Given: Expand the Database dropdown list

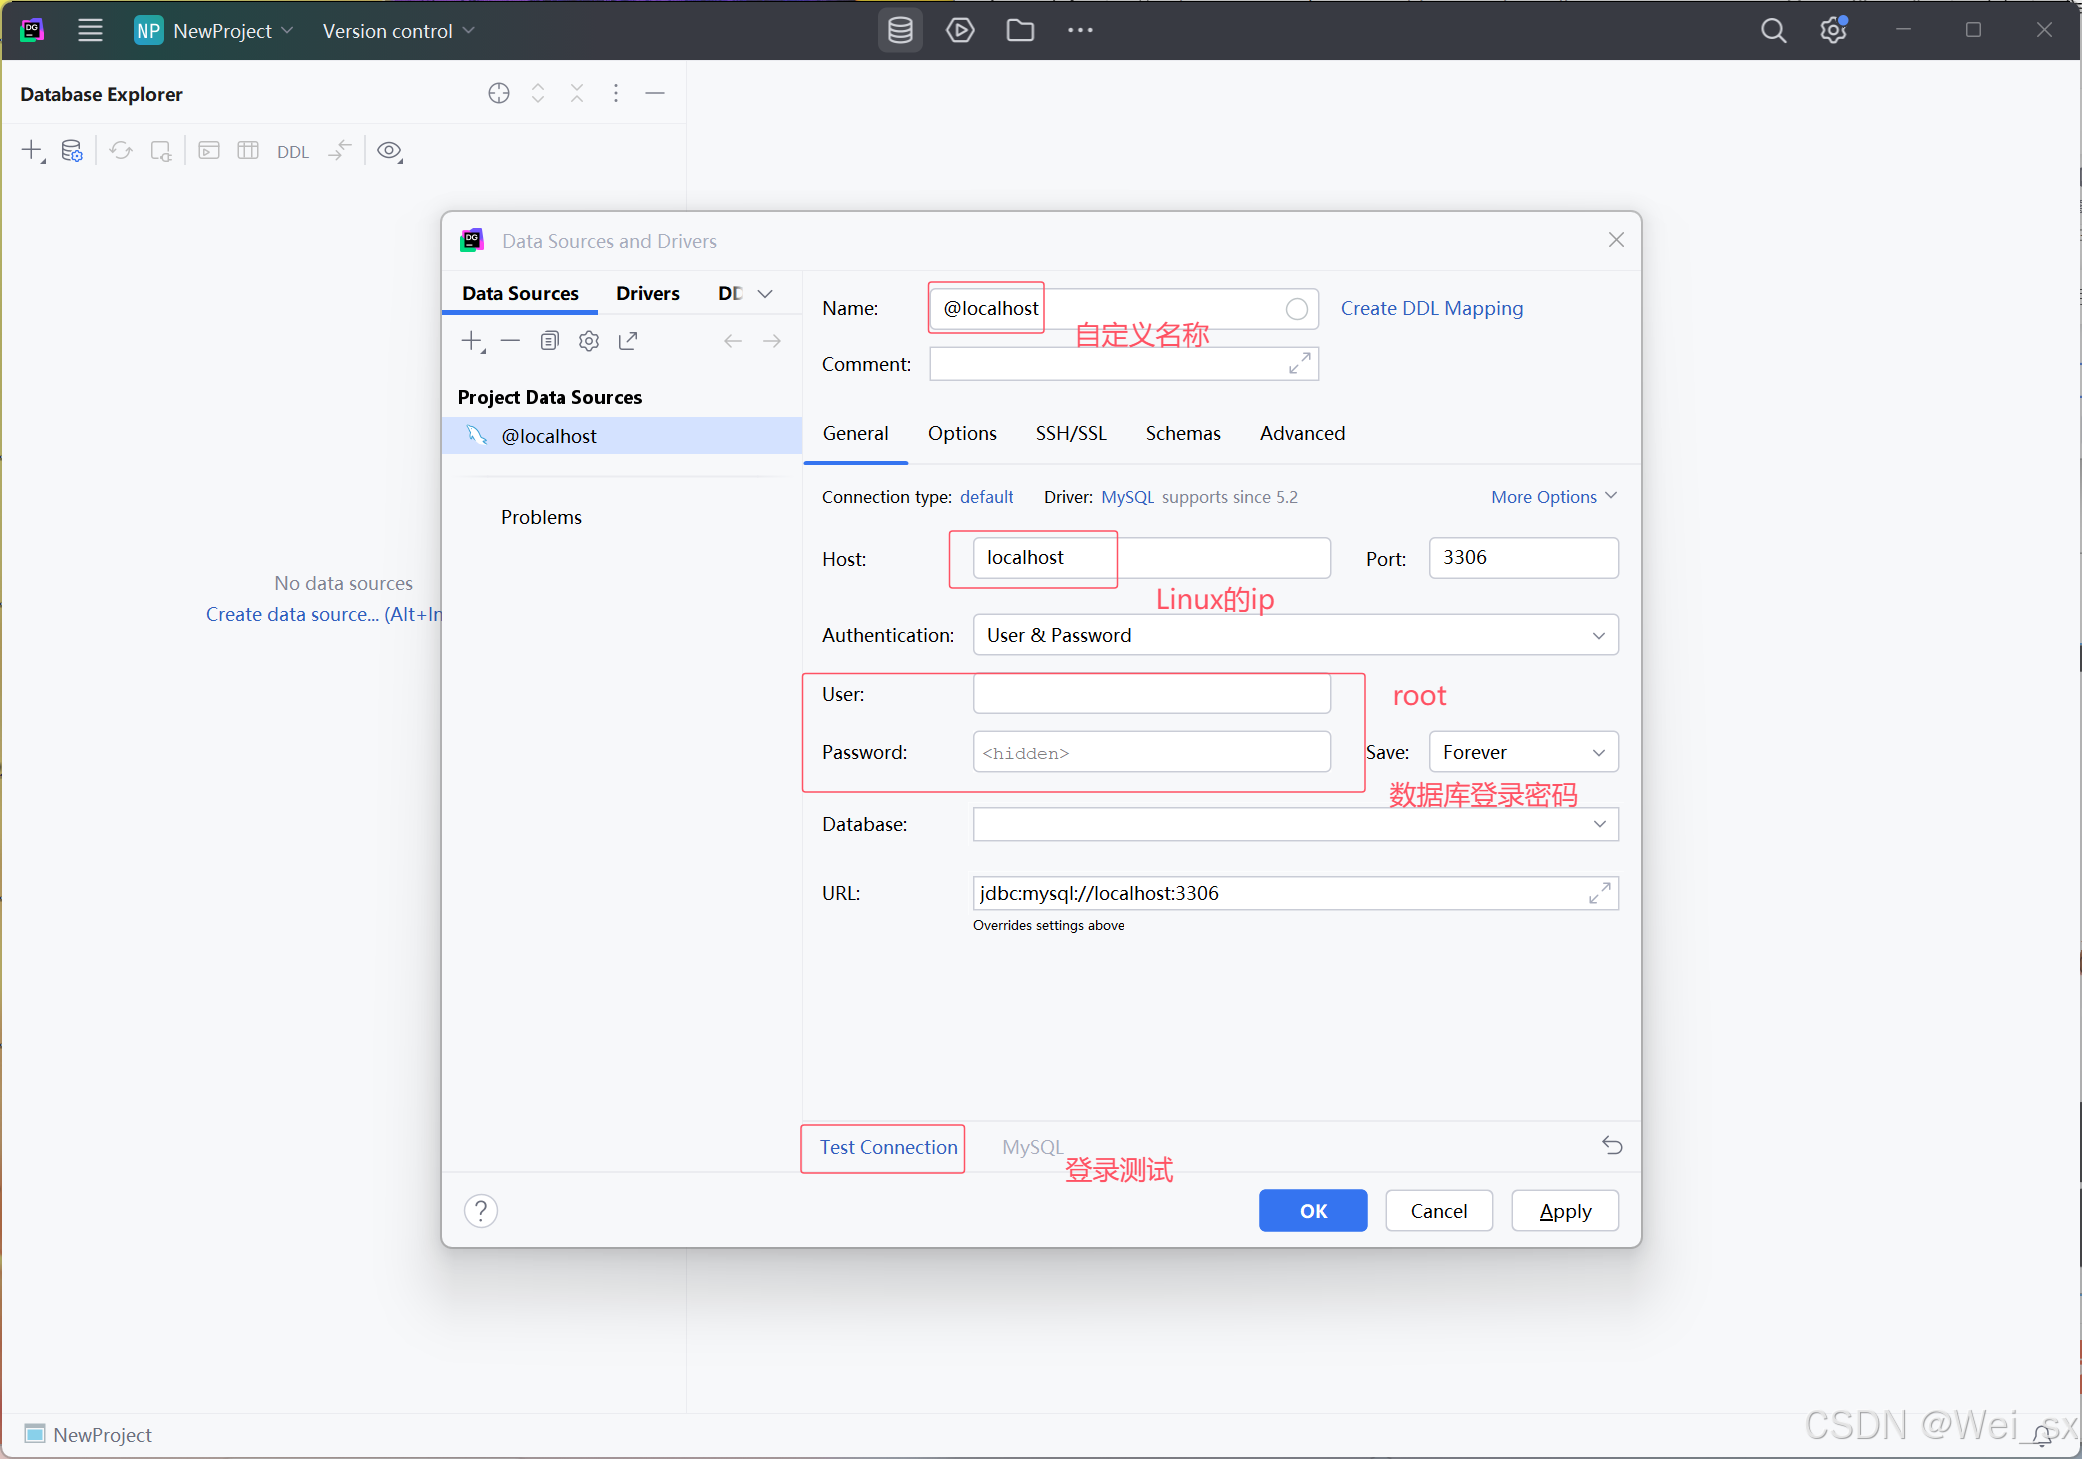Looking at the screenshot, I should (1599, 824).
